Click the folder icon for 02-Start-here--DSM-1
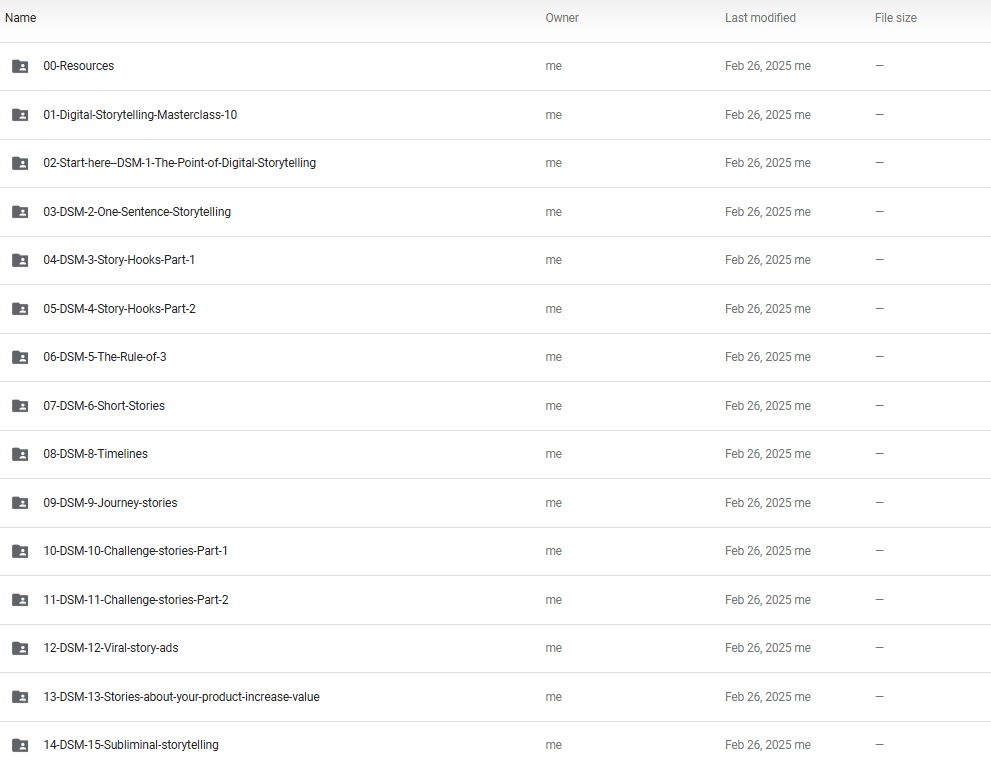Image resolution: width=991 pixels, height=766 pixels. (x=20, y=163)
